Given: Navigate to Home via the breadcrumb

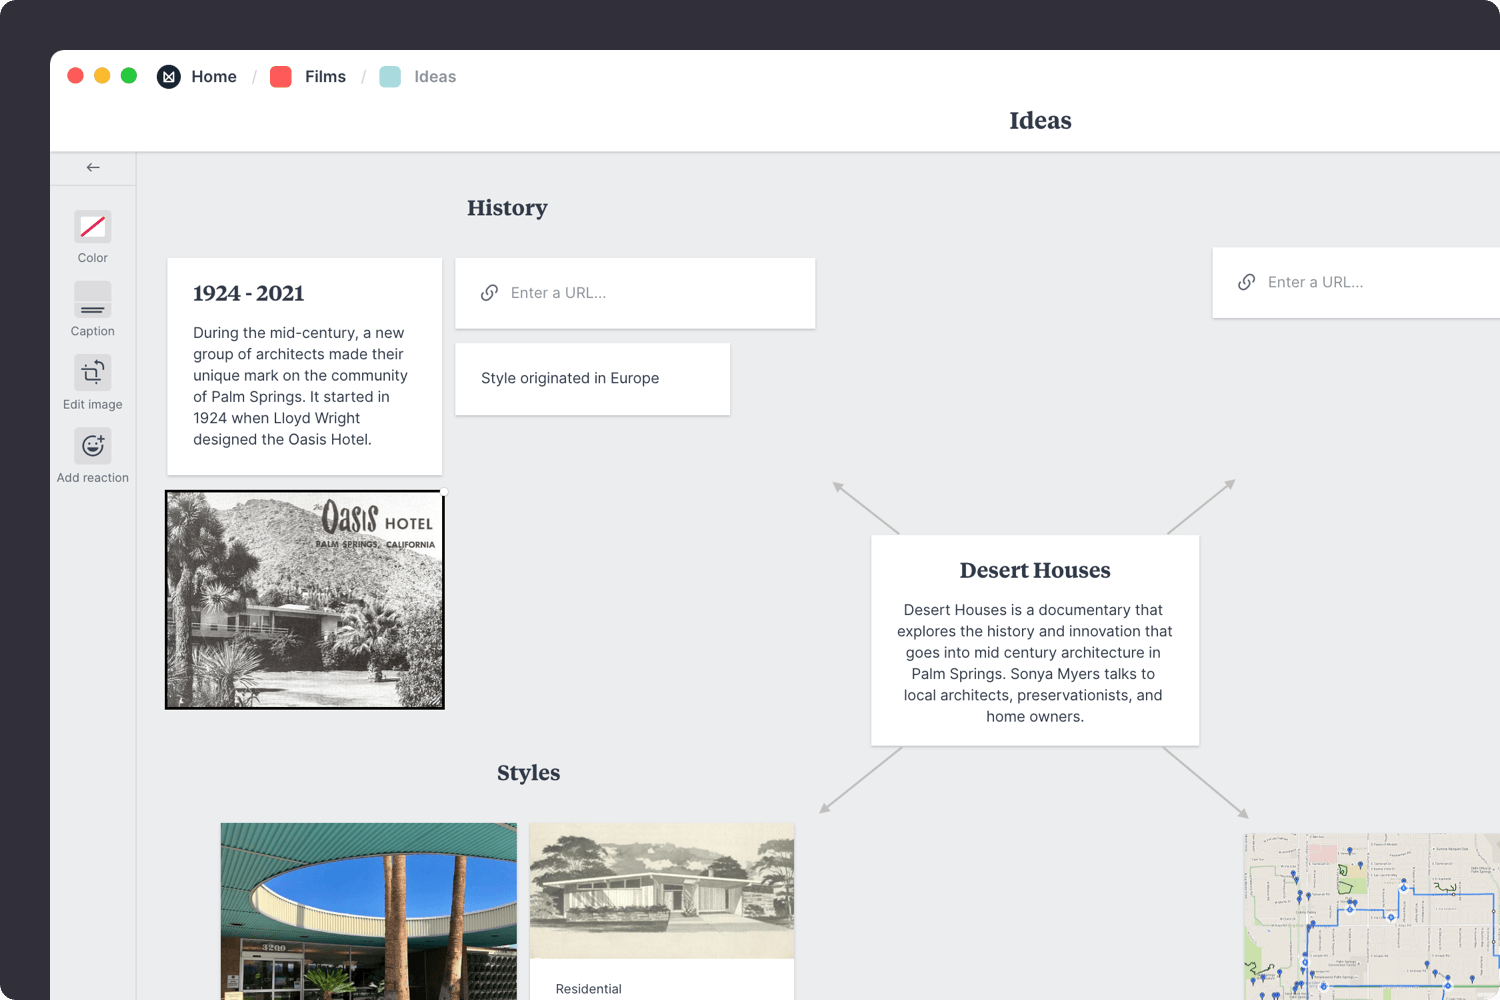Looking at the screenshot, I should pyautogui.click(x=214, y=76).
